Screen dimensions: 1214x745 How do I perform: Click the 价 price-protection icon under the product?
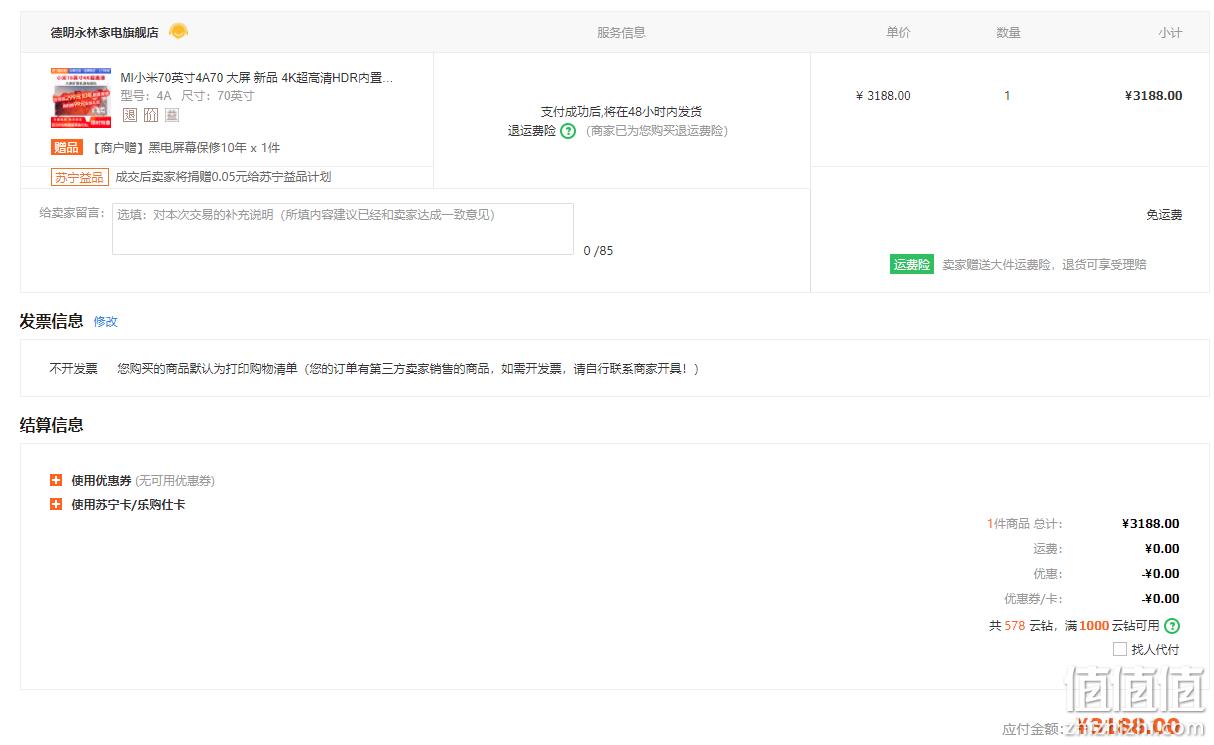coord(150,115)
